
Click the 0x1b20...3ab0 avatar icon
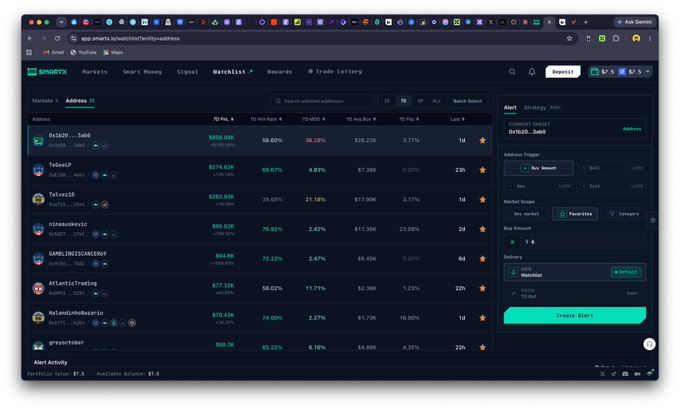[38, 141]
